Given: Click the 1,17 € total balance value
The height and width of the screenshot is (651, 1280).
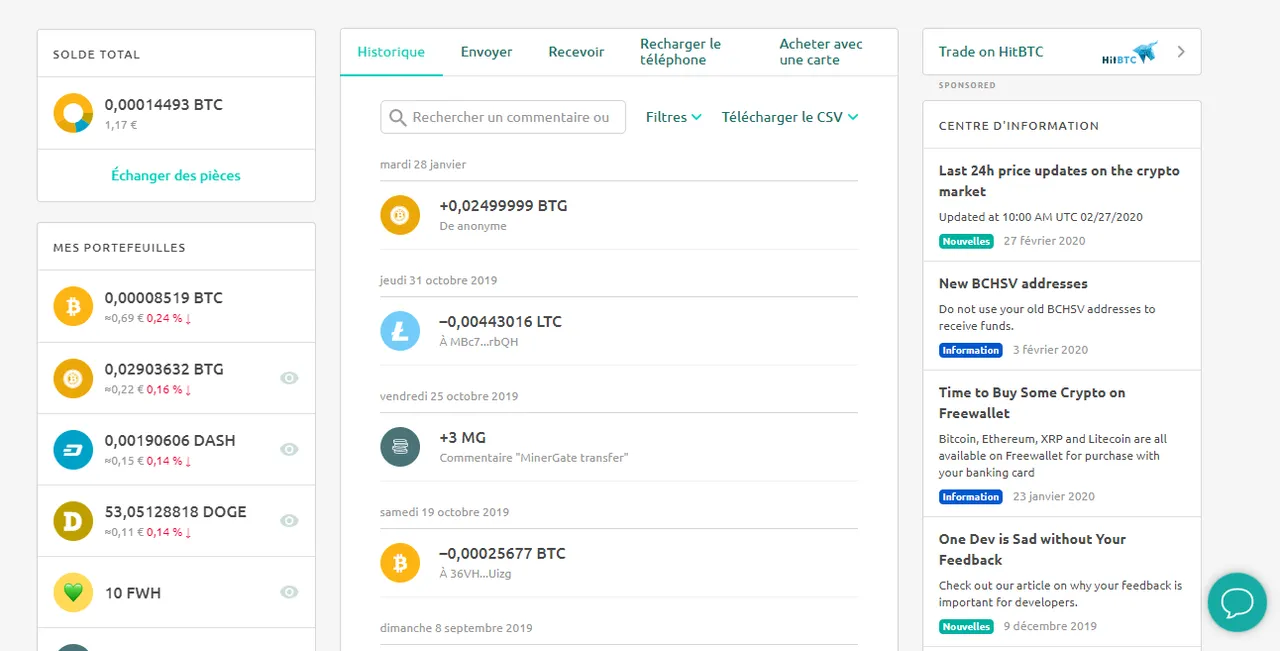Looking at the screenshot, I should click(x=121, y=126).
